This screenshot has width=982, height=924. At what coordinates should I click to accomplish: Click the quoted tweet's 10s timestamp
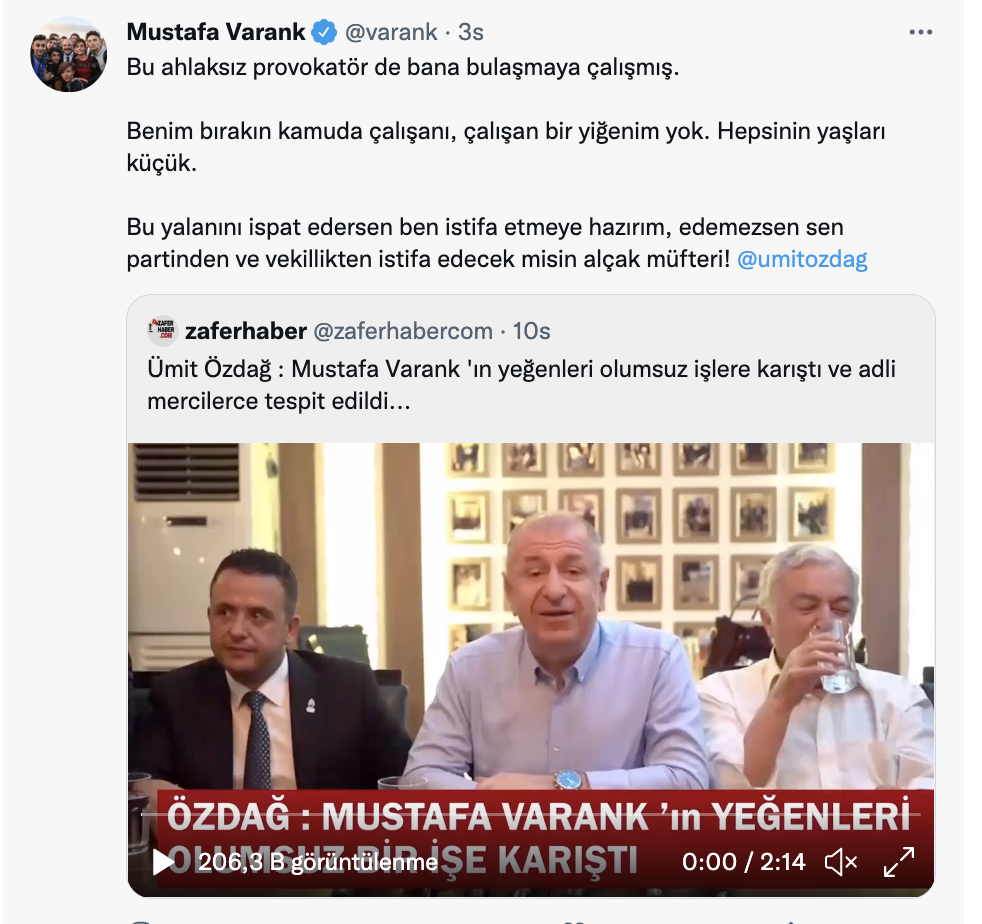point(531,331)
